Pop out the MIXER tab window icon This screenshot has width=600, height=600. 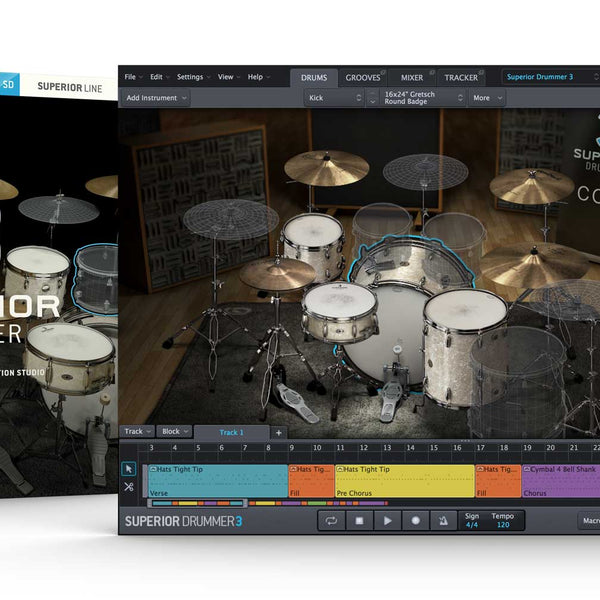click(x=432, y=72)
